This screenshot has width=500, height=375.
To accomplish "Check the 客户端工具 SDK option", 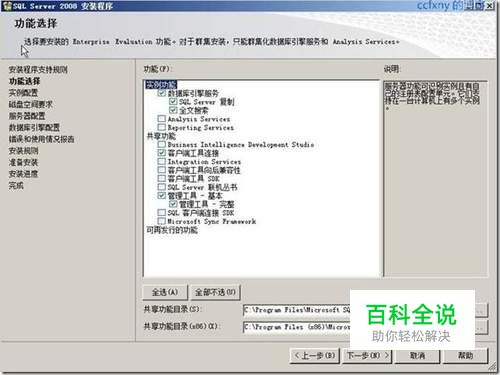I will 162,179.
